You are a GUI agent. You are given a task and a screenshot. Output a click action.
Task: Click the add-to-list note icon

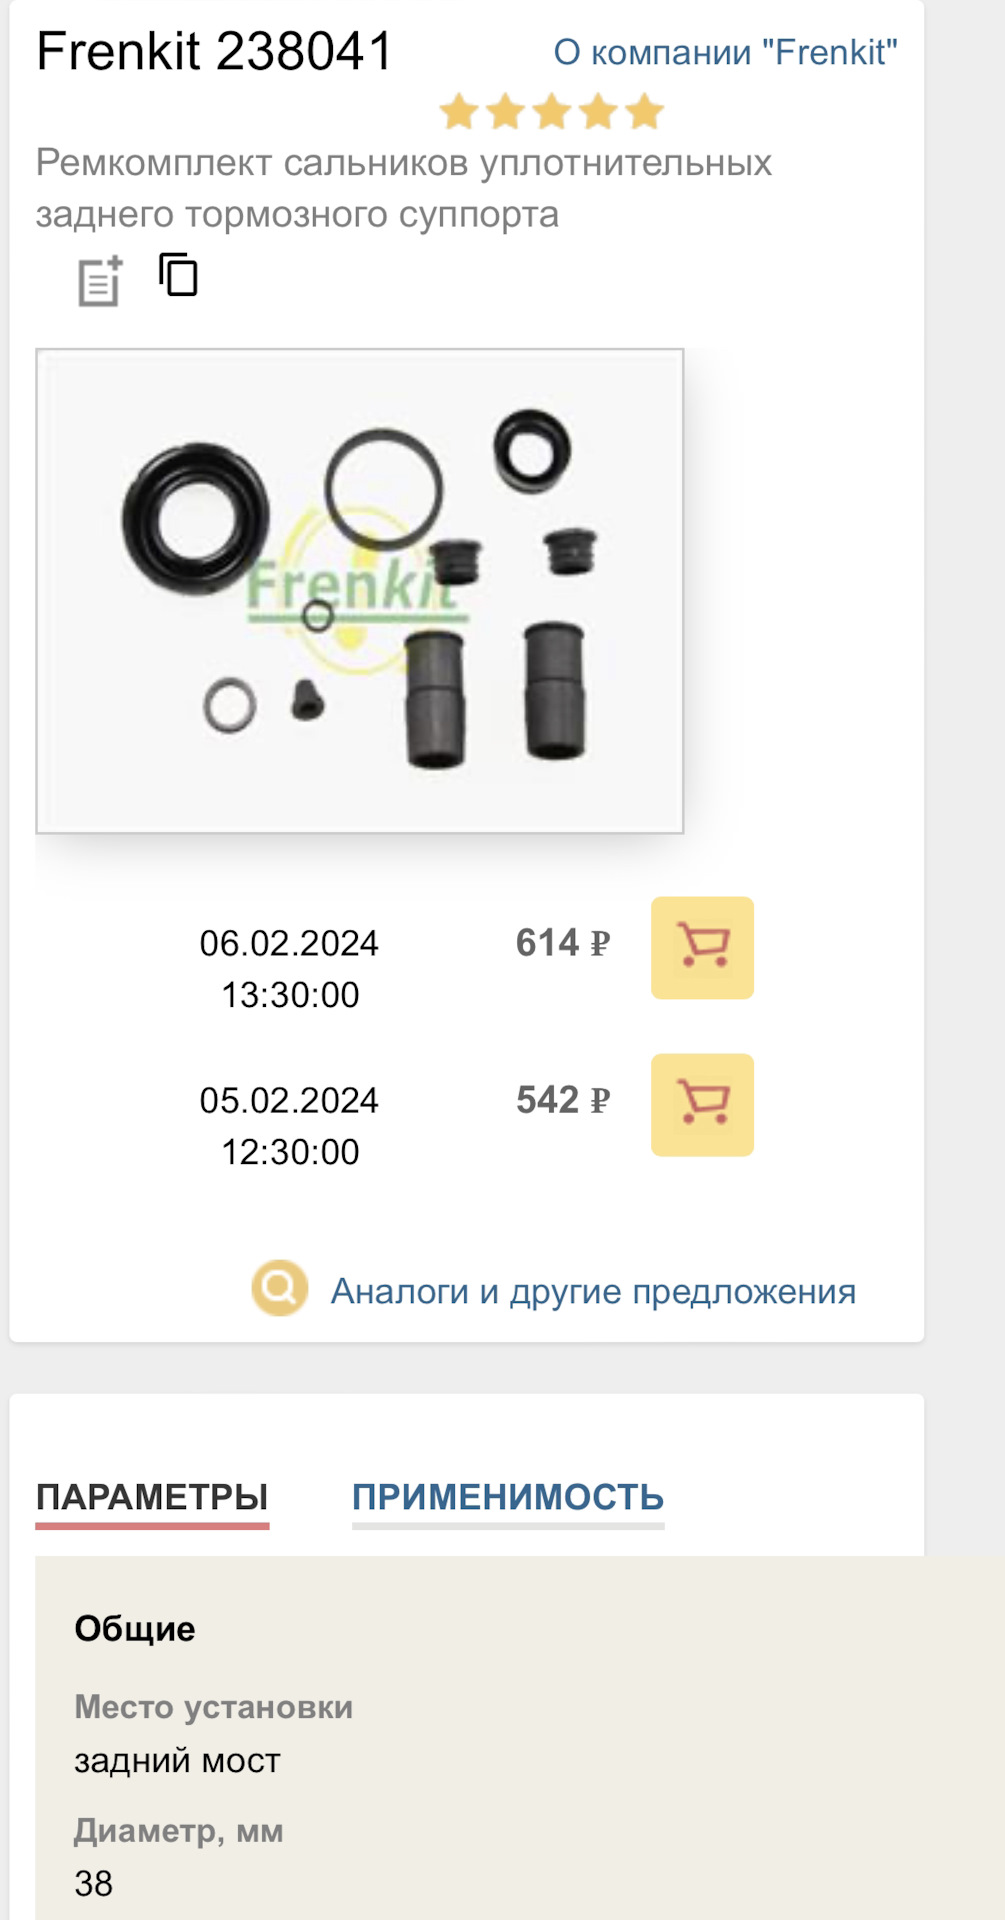(100, 281)
